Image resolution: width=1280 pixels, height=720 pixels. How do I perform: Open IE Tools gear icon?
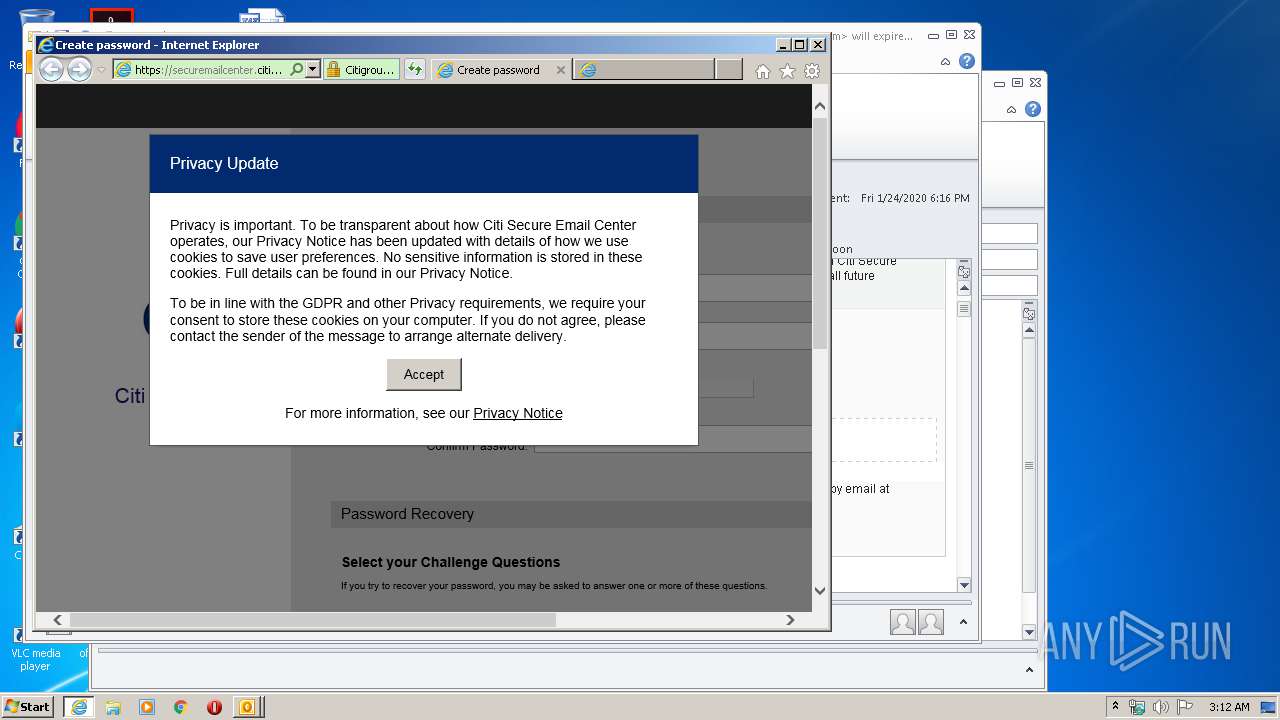[812, 71]
